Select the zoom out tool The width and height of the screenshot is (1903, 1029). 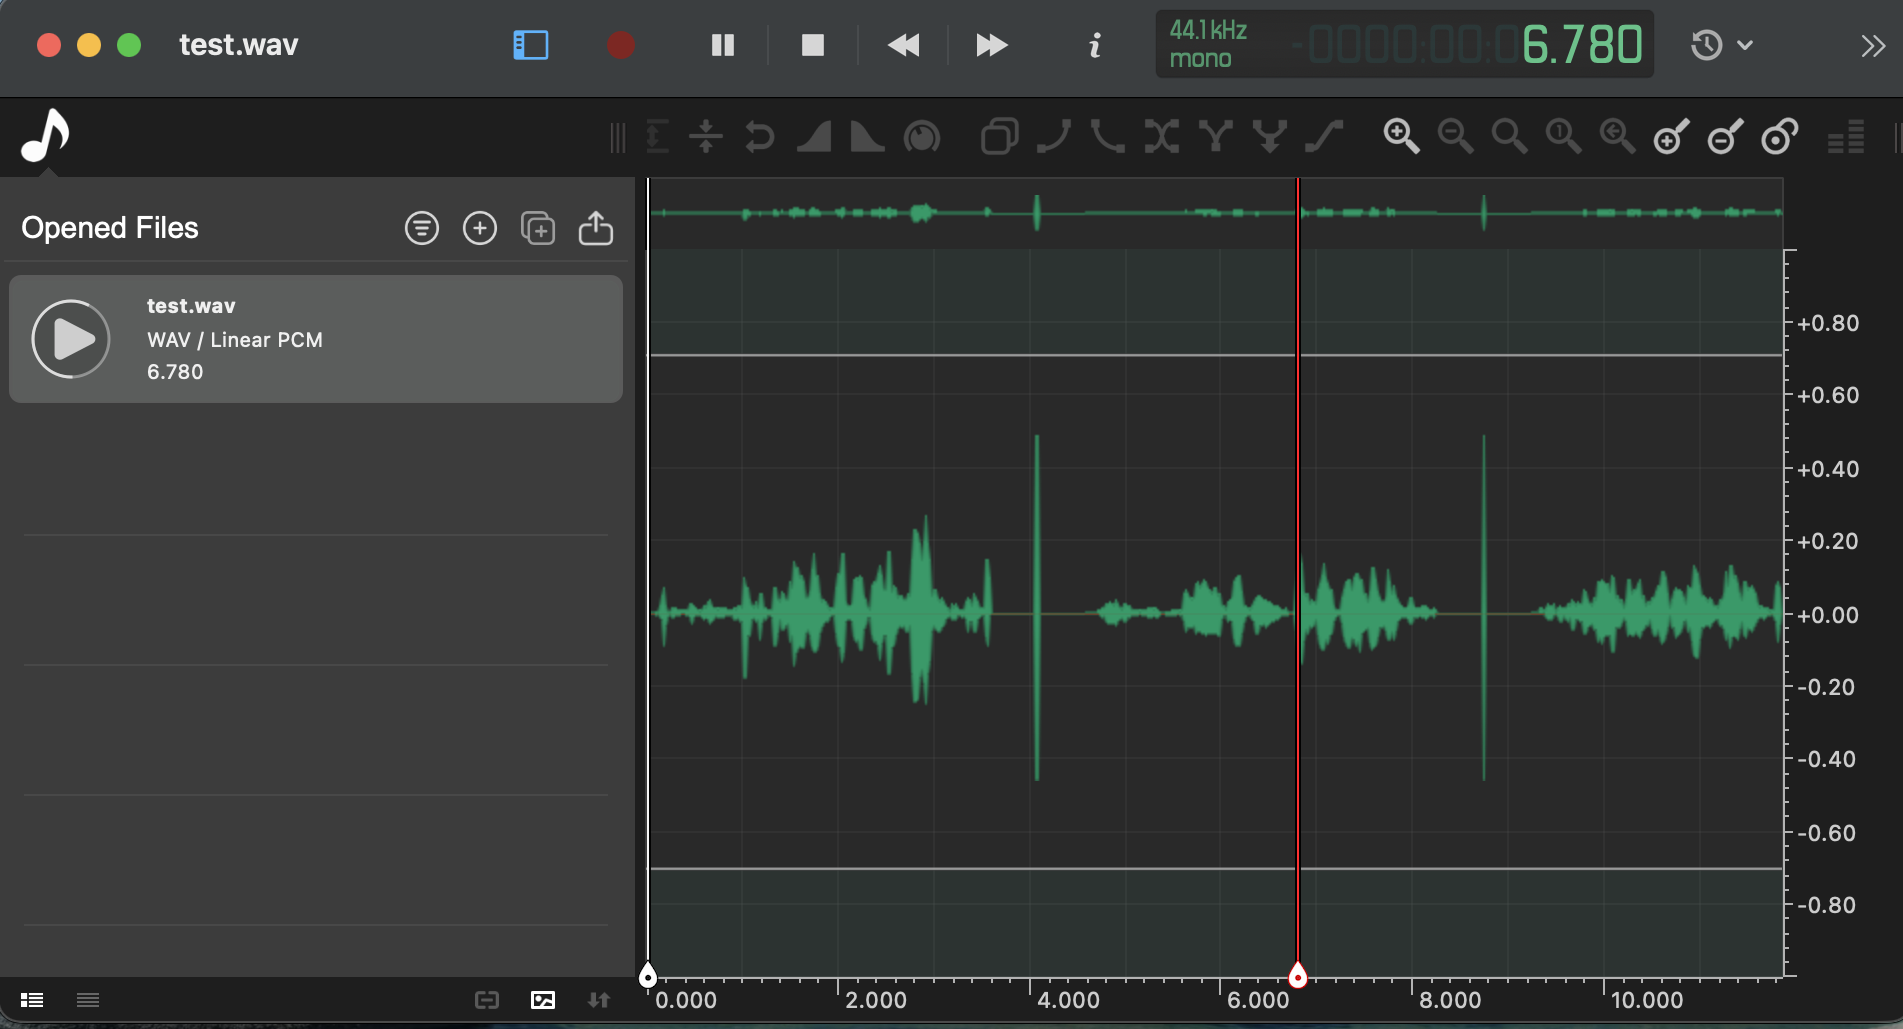[1455, 137]
